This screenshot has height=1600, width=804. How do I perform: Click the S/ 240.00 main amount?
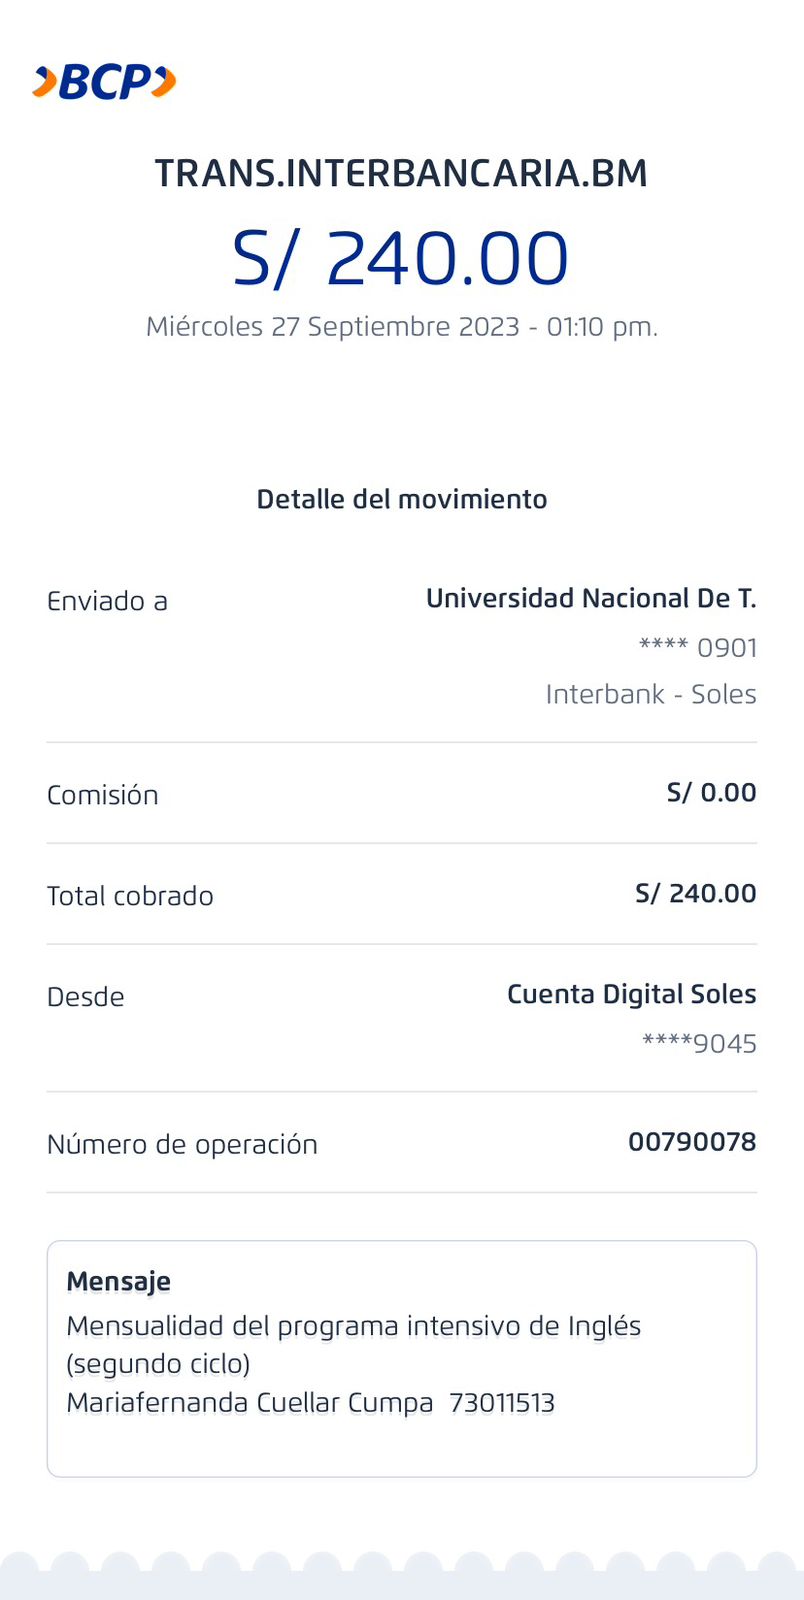(x=401, y=259)
